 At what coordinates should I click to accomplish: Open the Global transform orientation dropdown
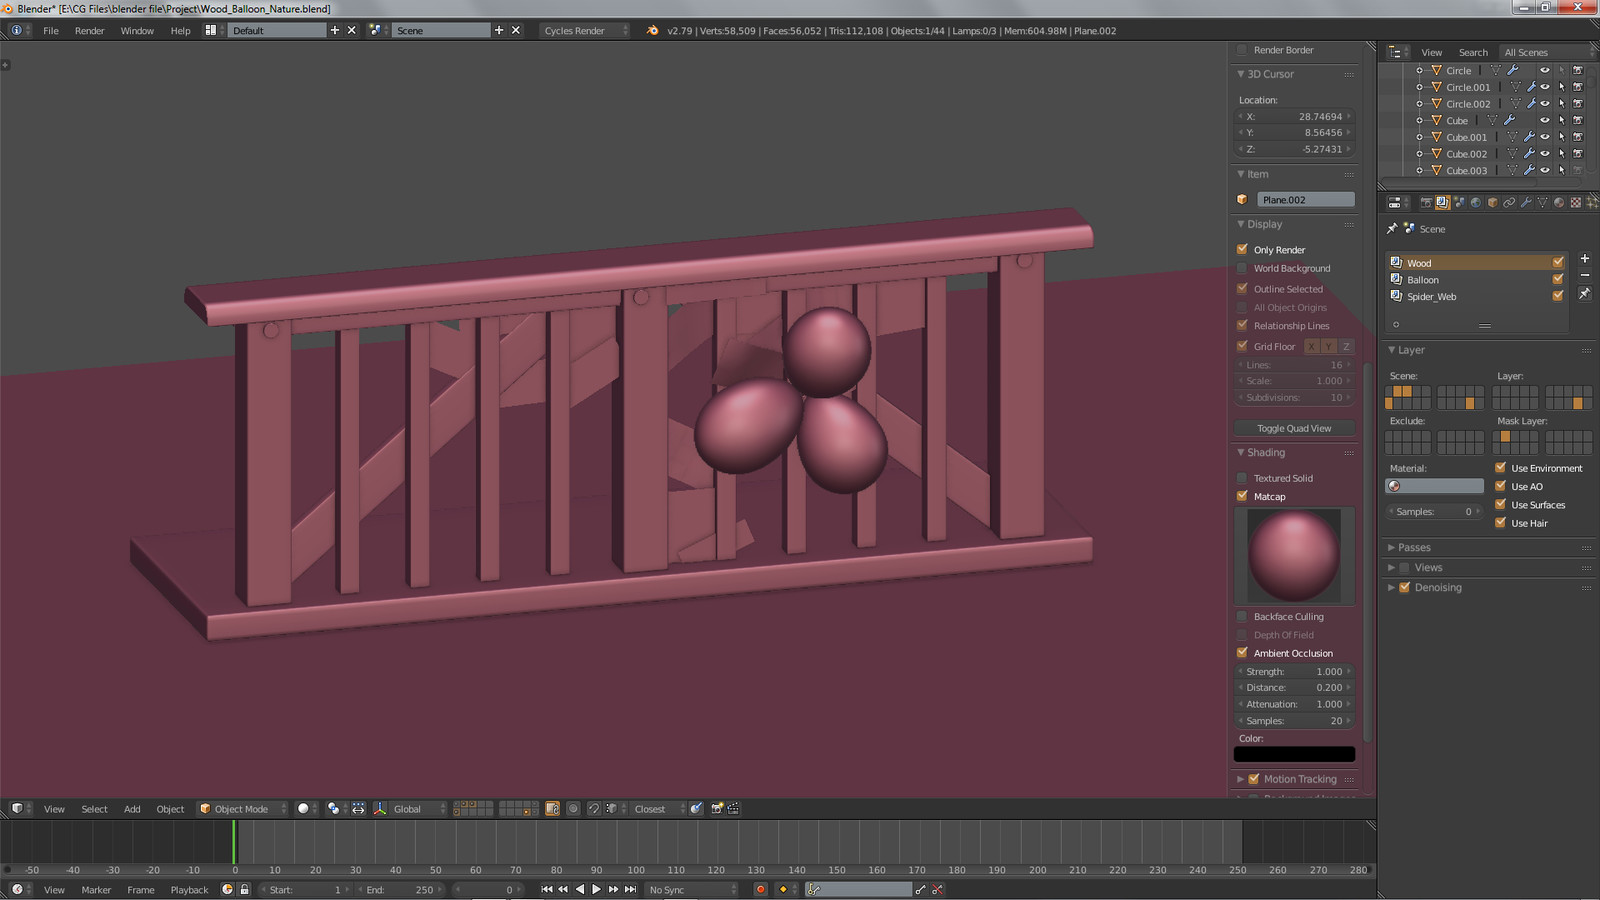417,809
